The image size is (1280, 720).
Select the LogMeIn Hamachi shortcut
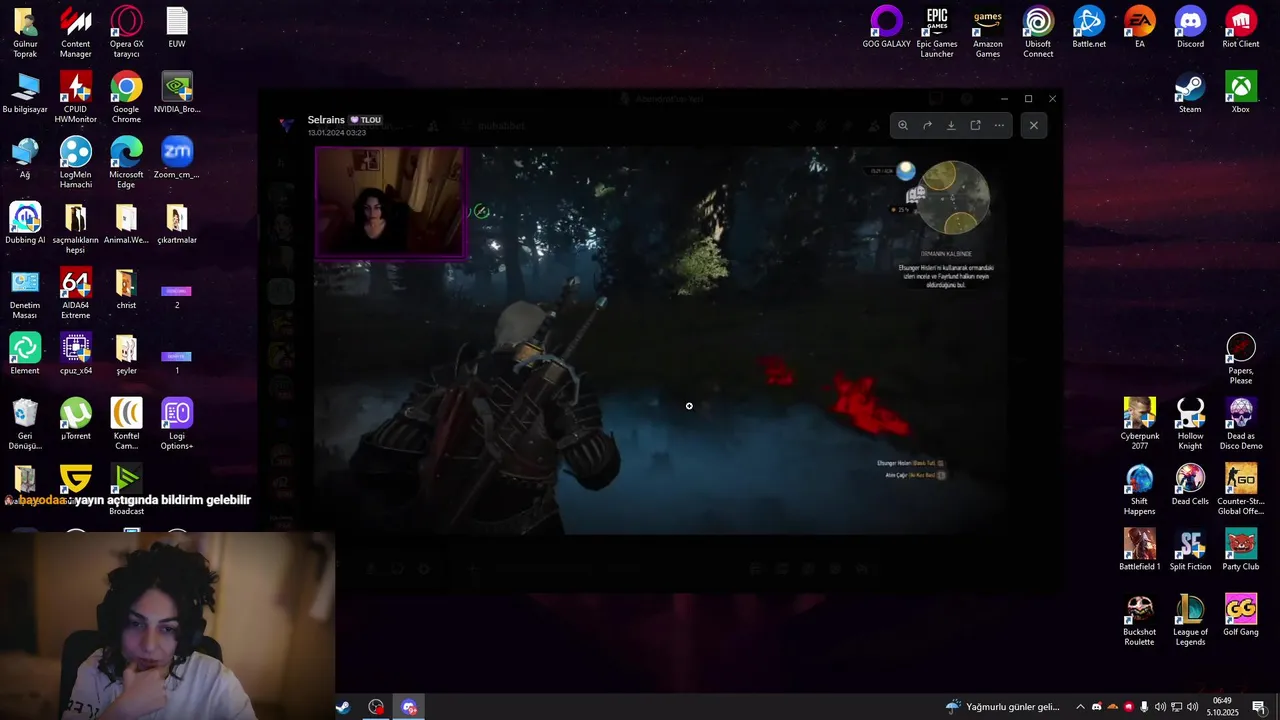pos(76,163)
